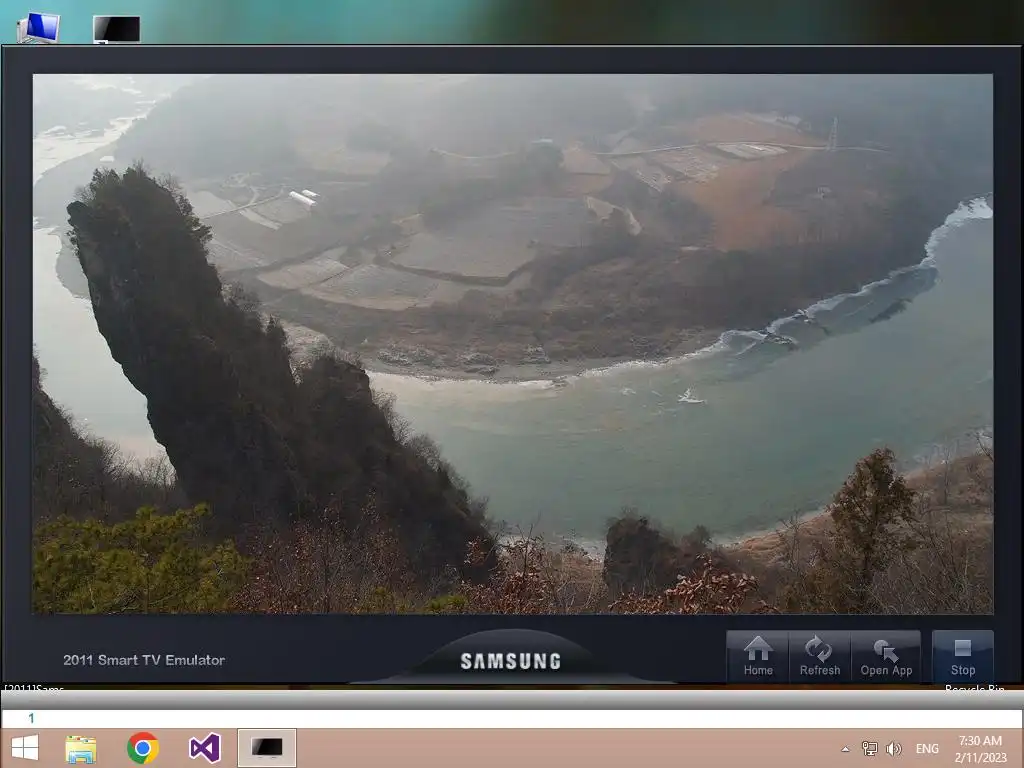Open Google Chrome from the taskbar
The image size is (1024, 768).
pos(142,748)
